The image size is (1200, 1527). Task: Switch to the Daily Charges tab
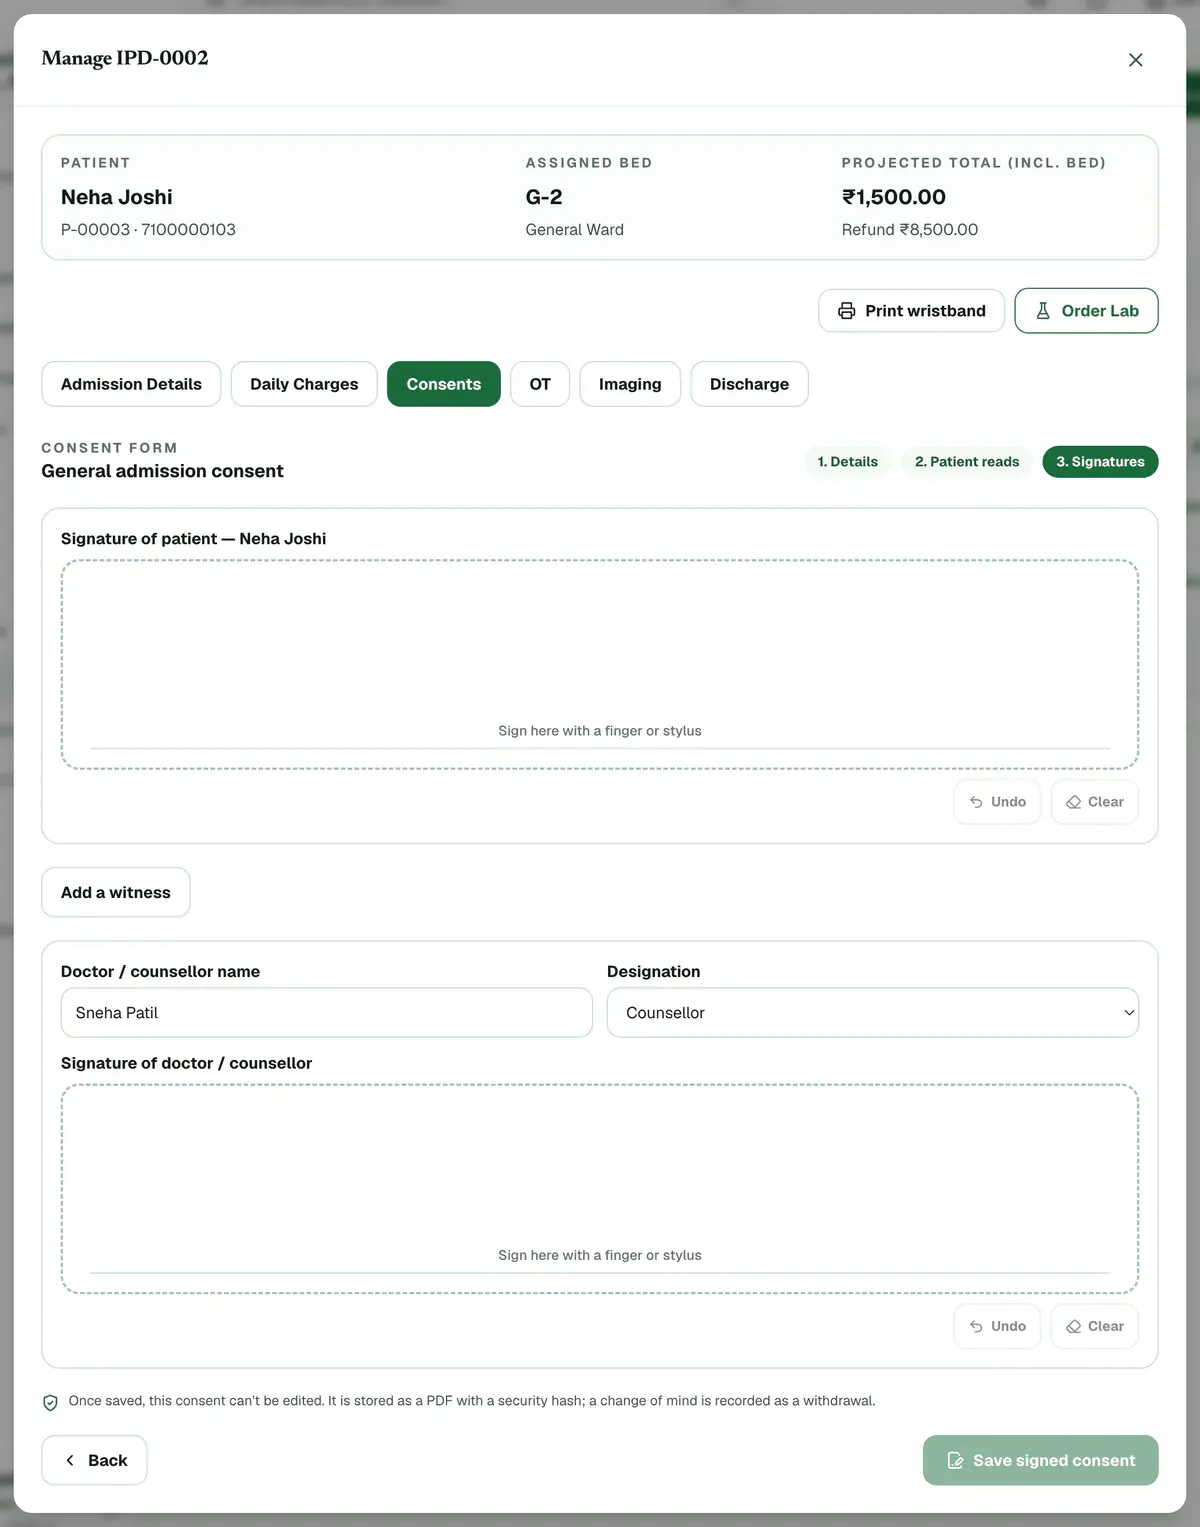(304, 384)
